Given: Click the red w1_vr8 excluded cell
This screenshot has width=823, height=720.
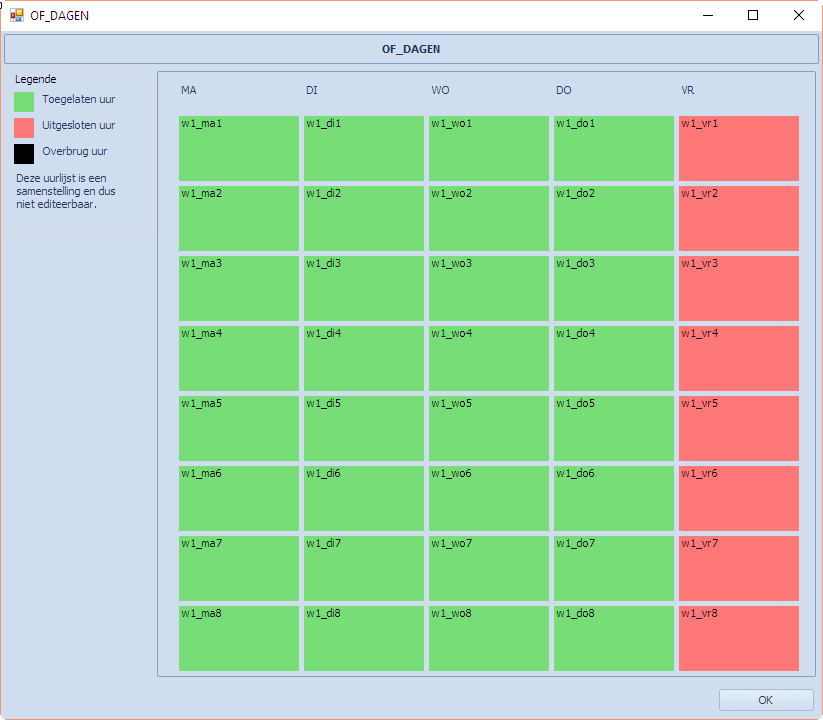Looking at the screenshot, I should click(x=738, y=638).
